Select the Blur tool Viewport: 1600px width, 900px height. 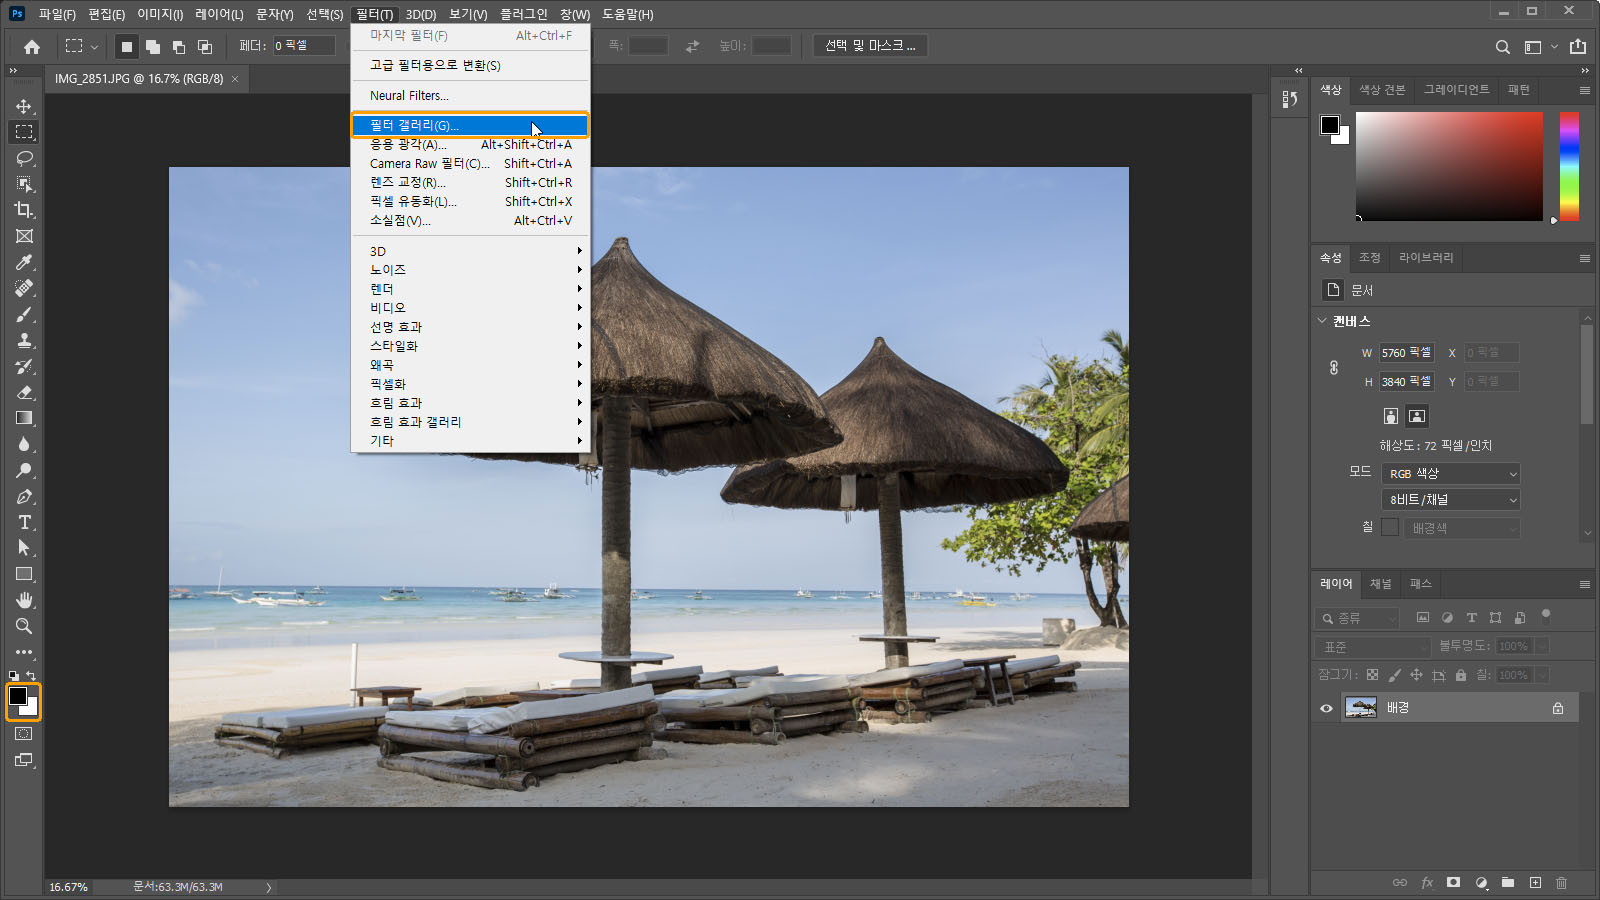click(x=24, y=444)
